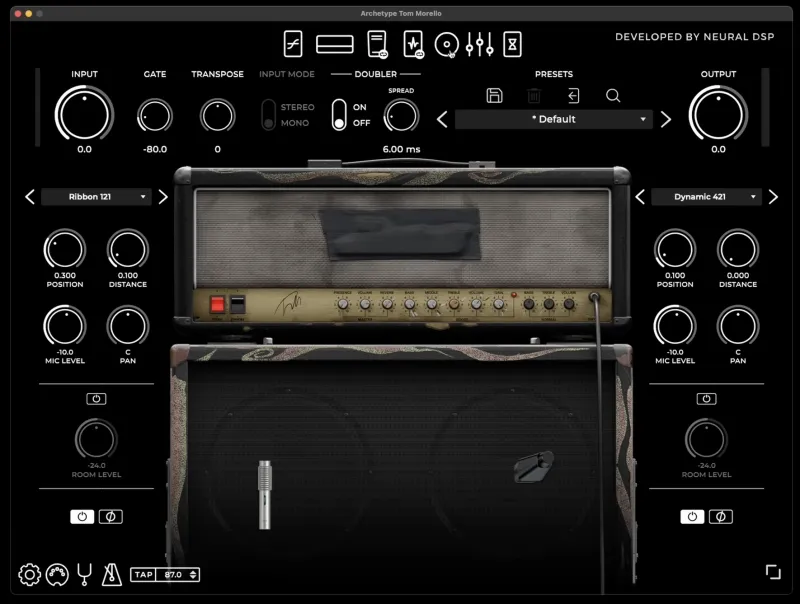Import a preset using the import icon
This screenshot has height=604, width=800.
(573, 96)
